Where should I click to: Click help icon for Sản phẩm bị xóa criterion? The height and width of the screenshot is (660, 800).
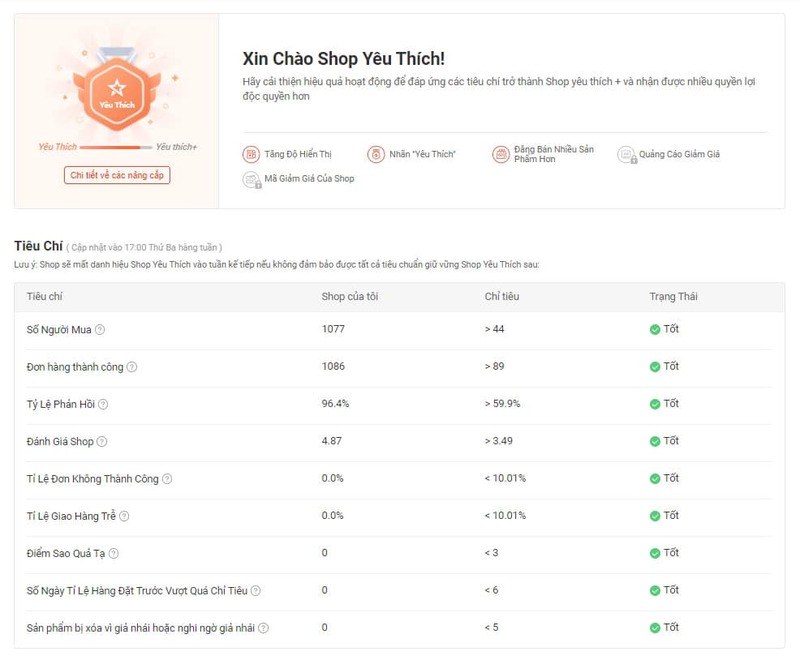pos(264,628)
